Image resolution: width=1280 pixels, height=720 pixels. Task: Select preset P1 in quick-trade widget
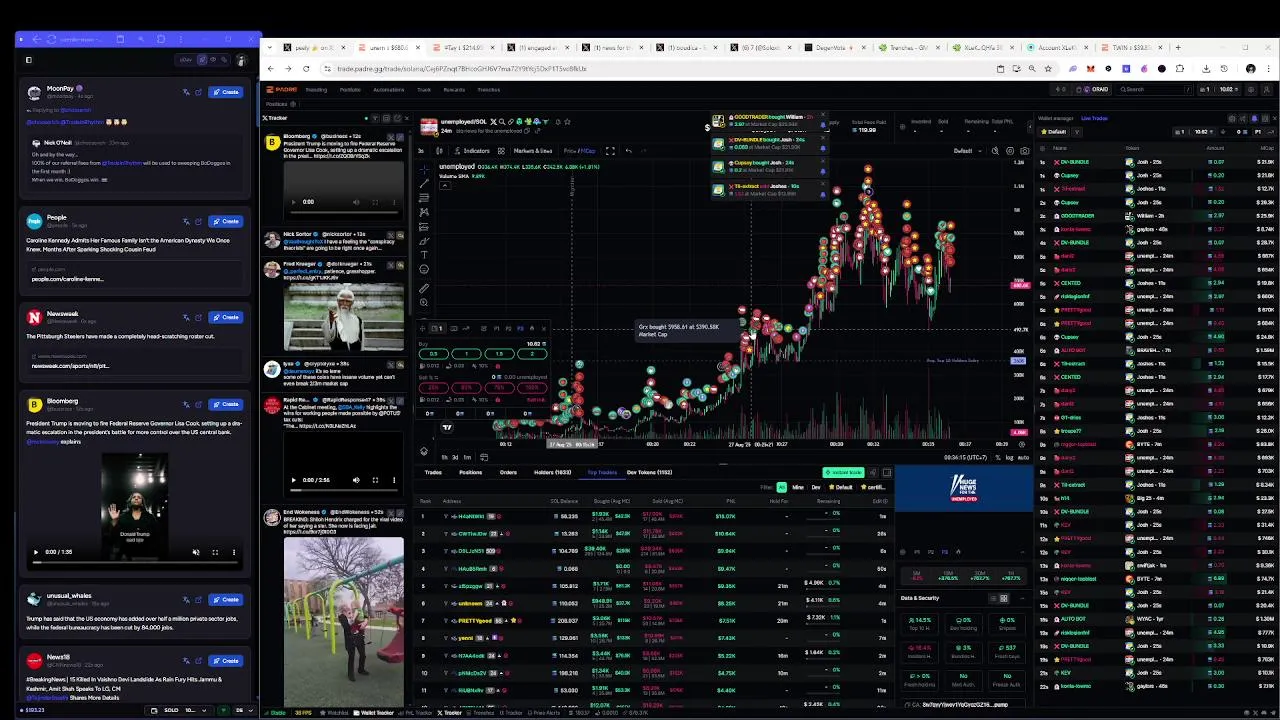click(x=496, y=329)
